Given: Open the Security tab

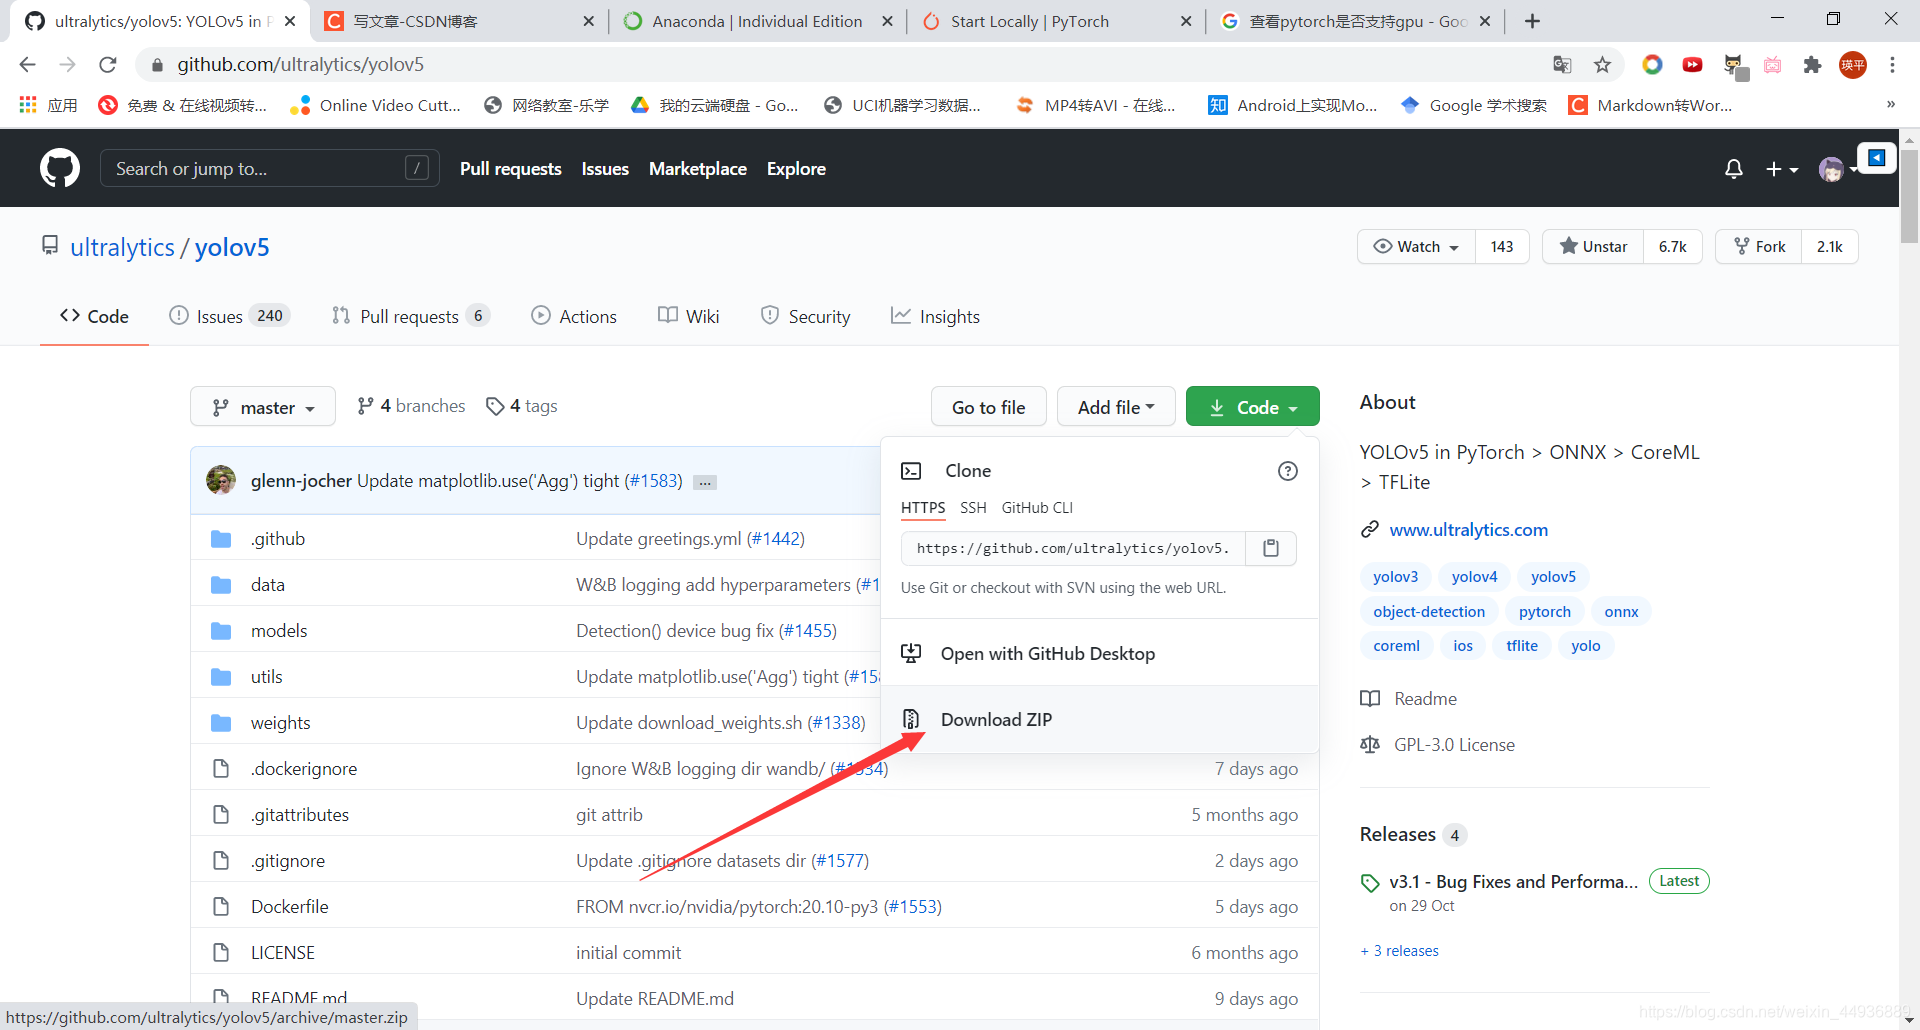Looking at the screenshot, I should [805, 316].
